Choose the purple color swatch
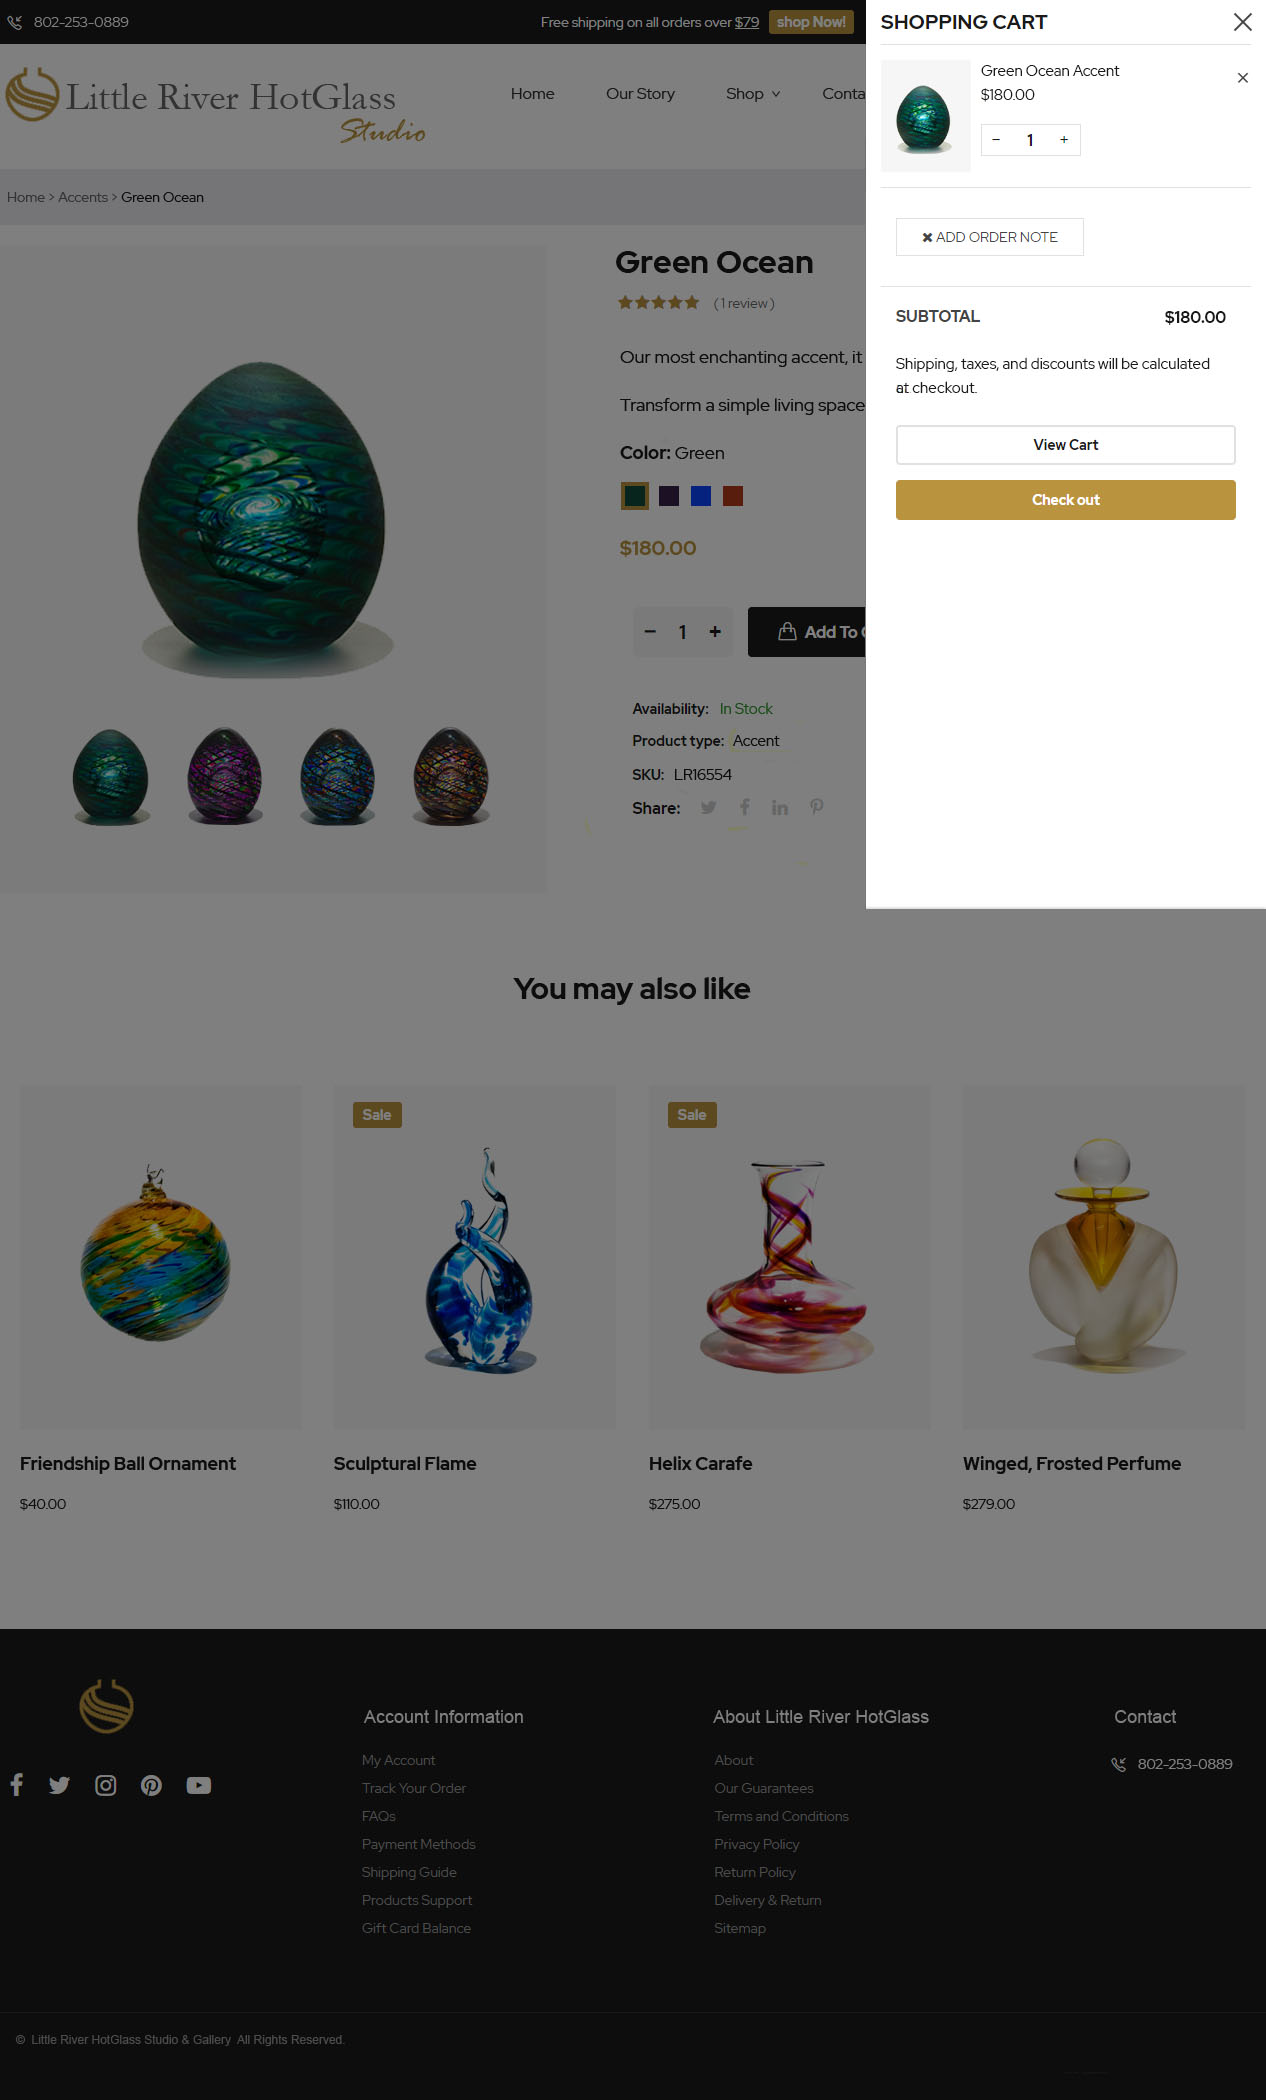The width and height of the screenshot is (1266, 2100). 669,496
